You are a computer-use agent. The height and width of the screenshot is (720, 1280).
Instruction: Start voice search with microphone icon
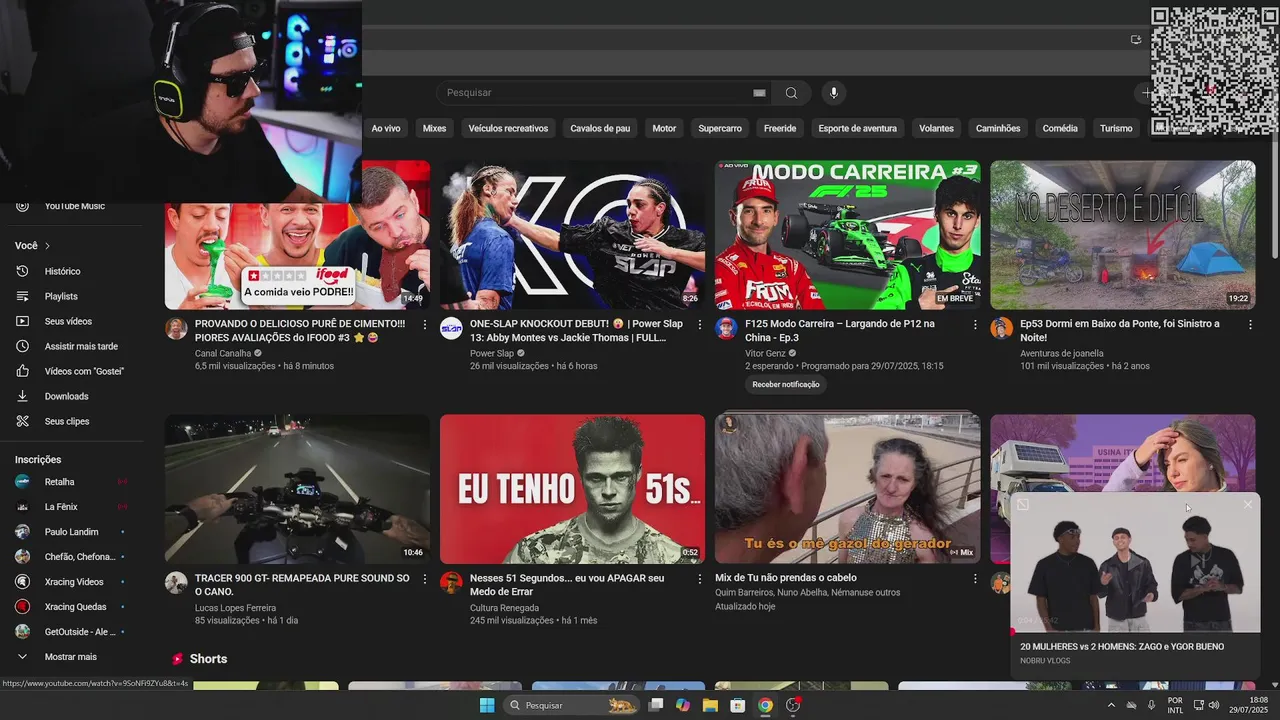click(834, 93)
